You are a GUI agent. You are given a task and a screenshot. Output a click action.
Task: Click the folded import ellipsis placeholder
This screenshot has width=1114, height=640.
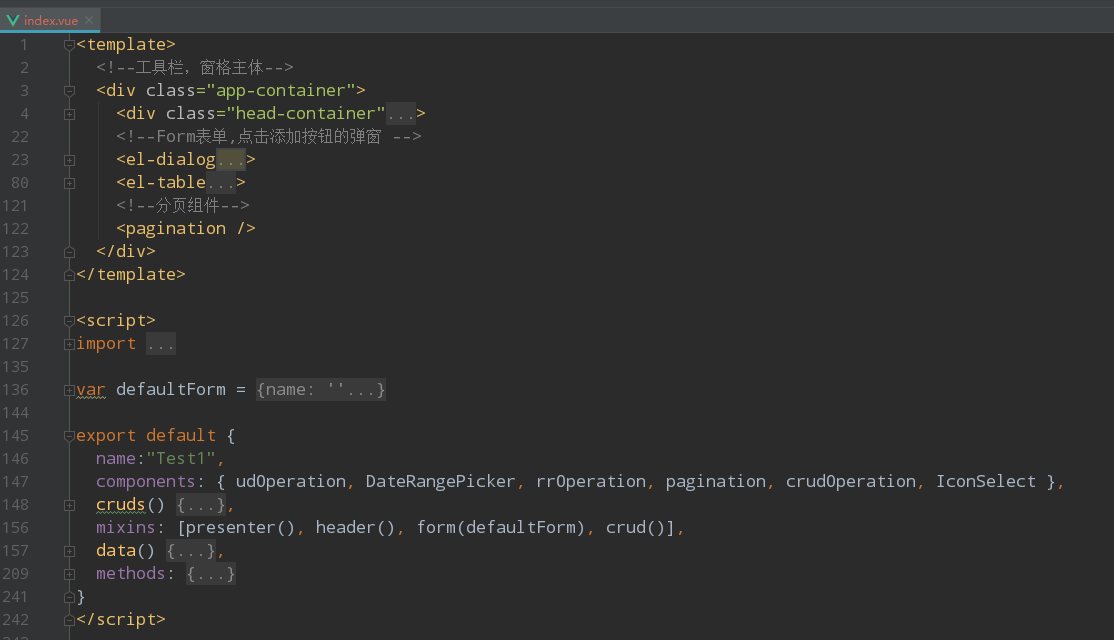pyautogui.click(x=161, y=344)
